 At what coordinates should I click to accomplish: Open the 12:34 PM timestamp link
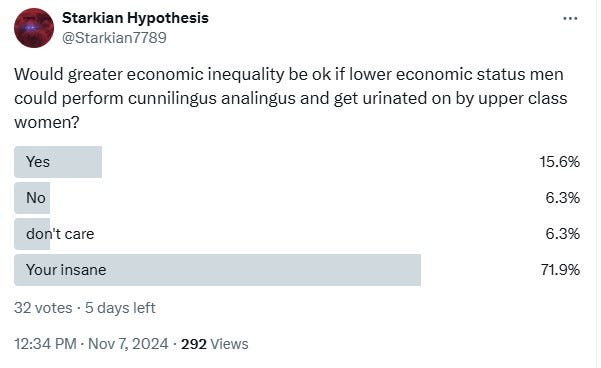[x=45, y=344]
